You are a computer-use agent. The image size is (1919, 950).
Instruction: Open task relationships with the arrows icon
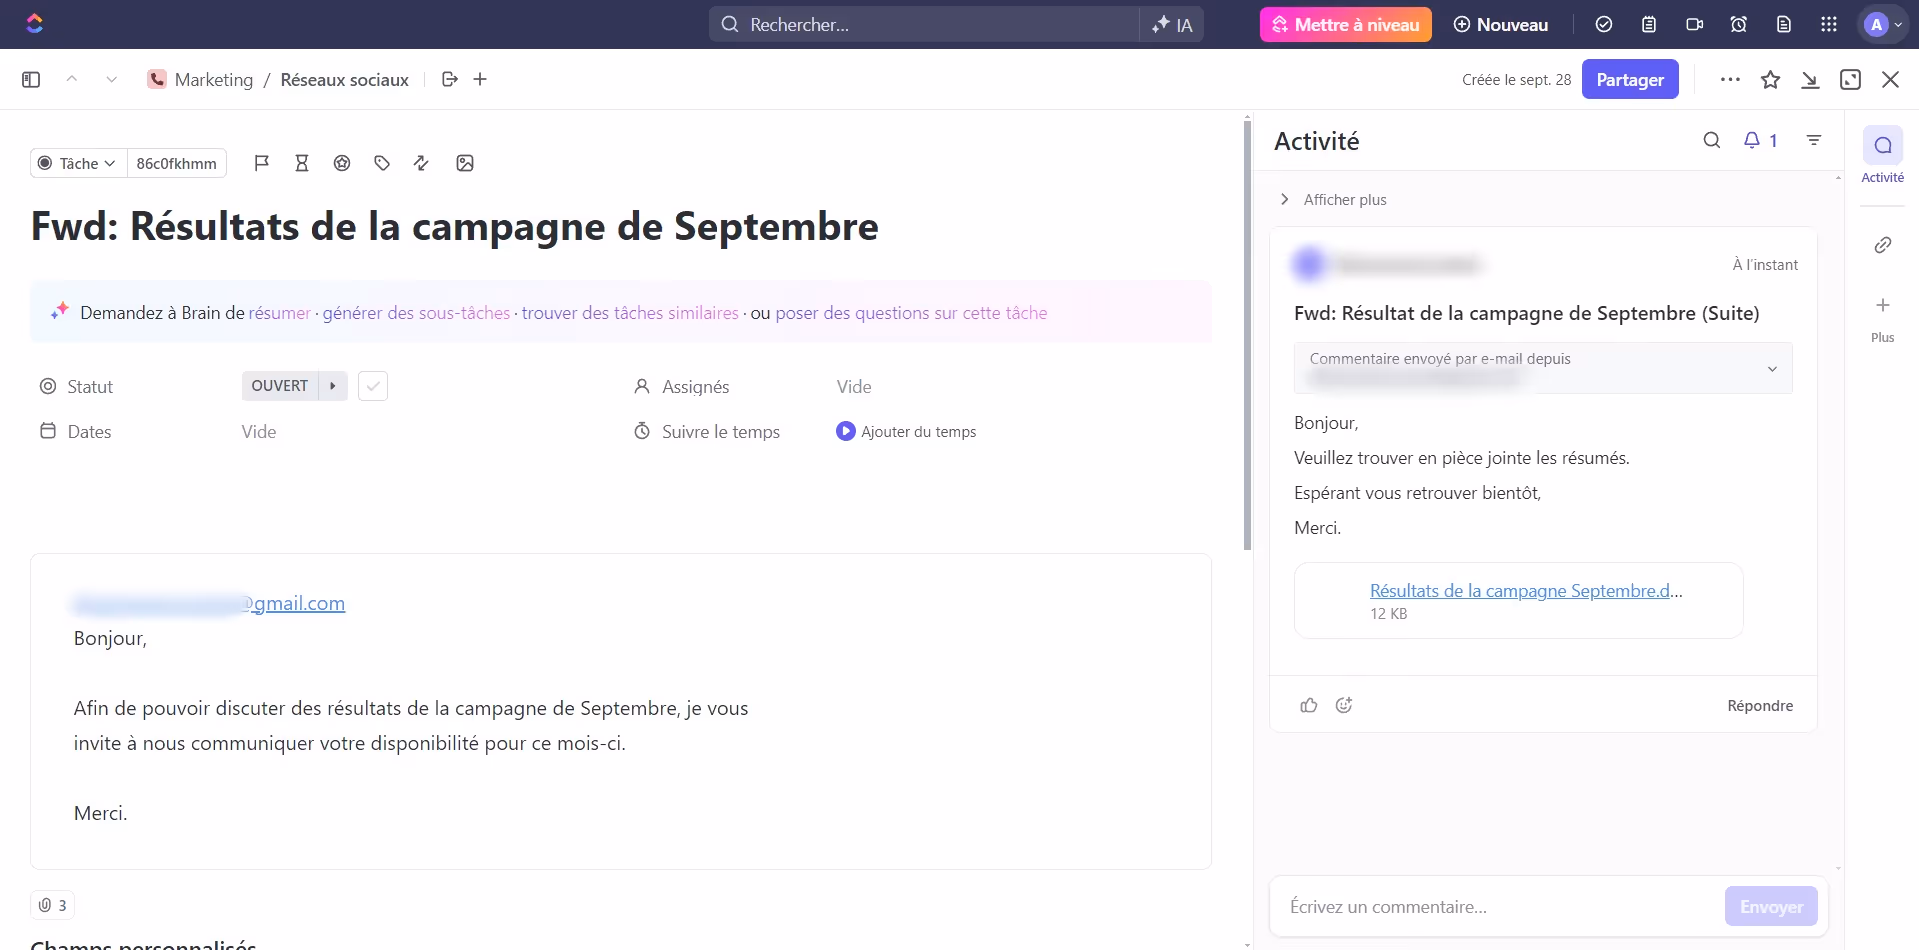[420, 163]
